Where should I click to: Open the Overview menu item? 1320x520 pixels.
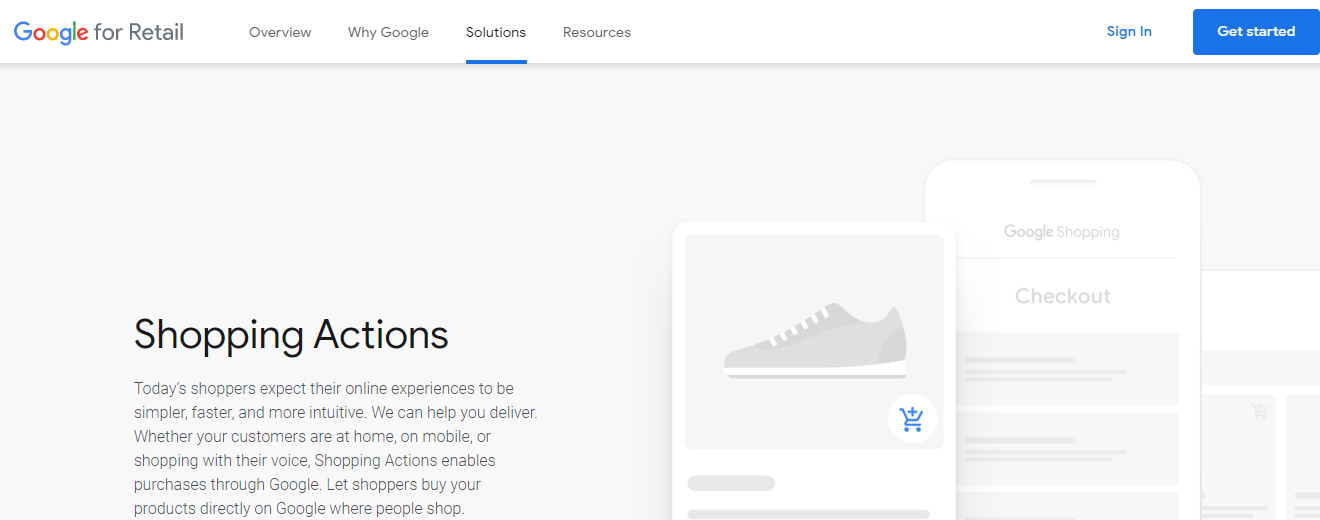(x=280, y=32)
